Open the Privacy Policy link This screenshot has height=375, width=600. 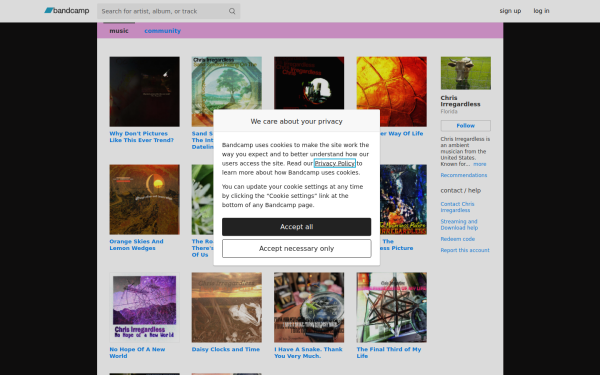[x=335, y=163]
